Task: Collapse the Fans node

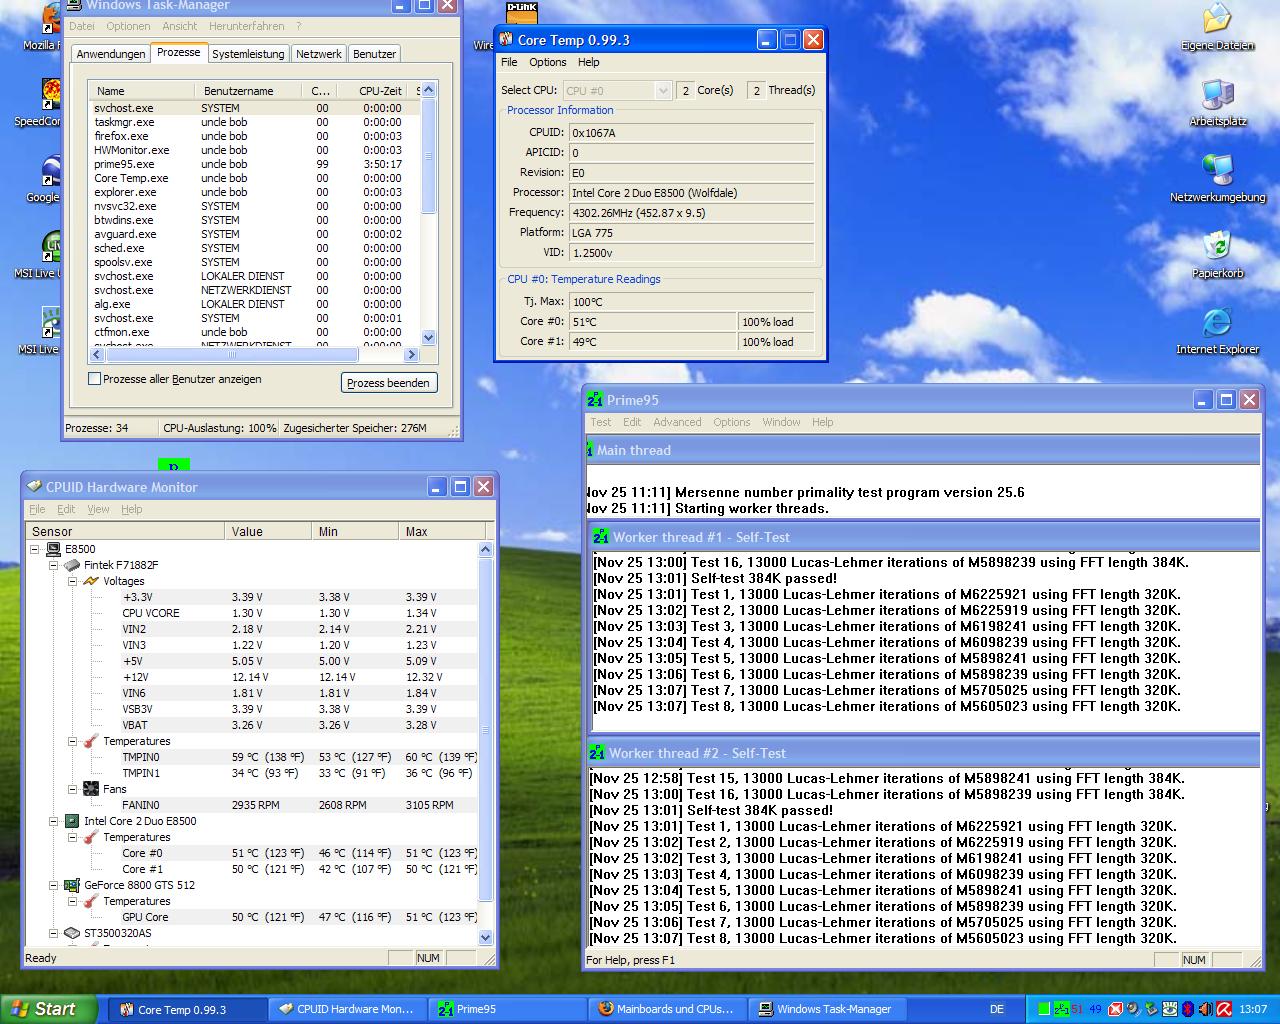Action: [x=73, y=789]
